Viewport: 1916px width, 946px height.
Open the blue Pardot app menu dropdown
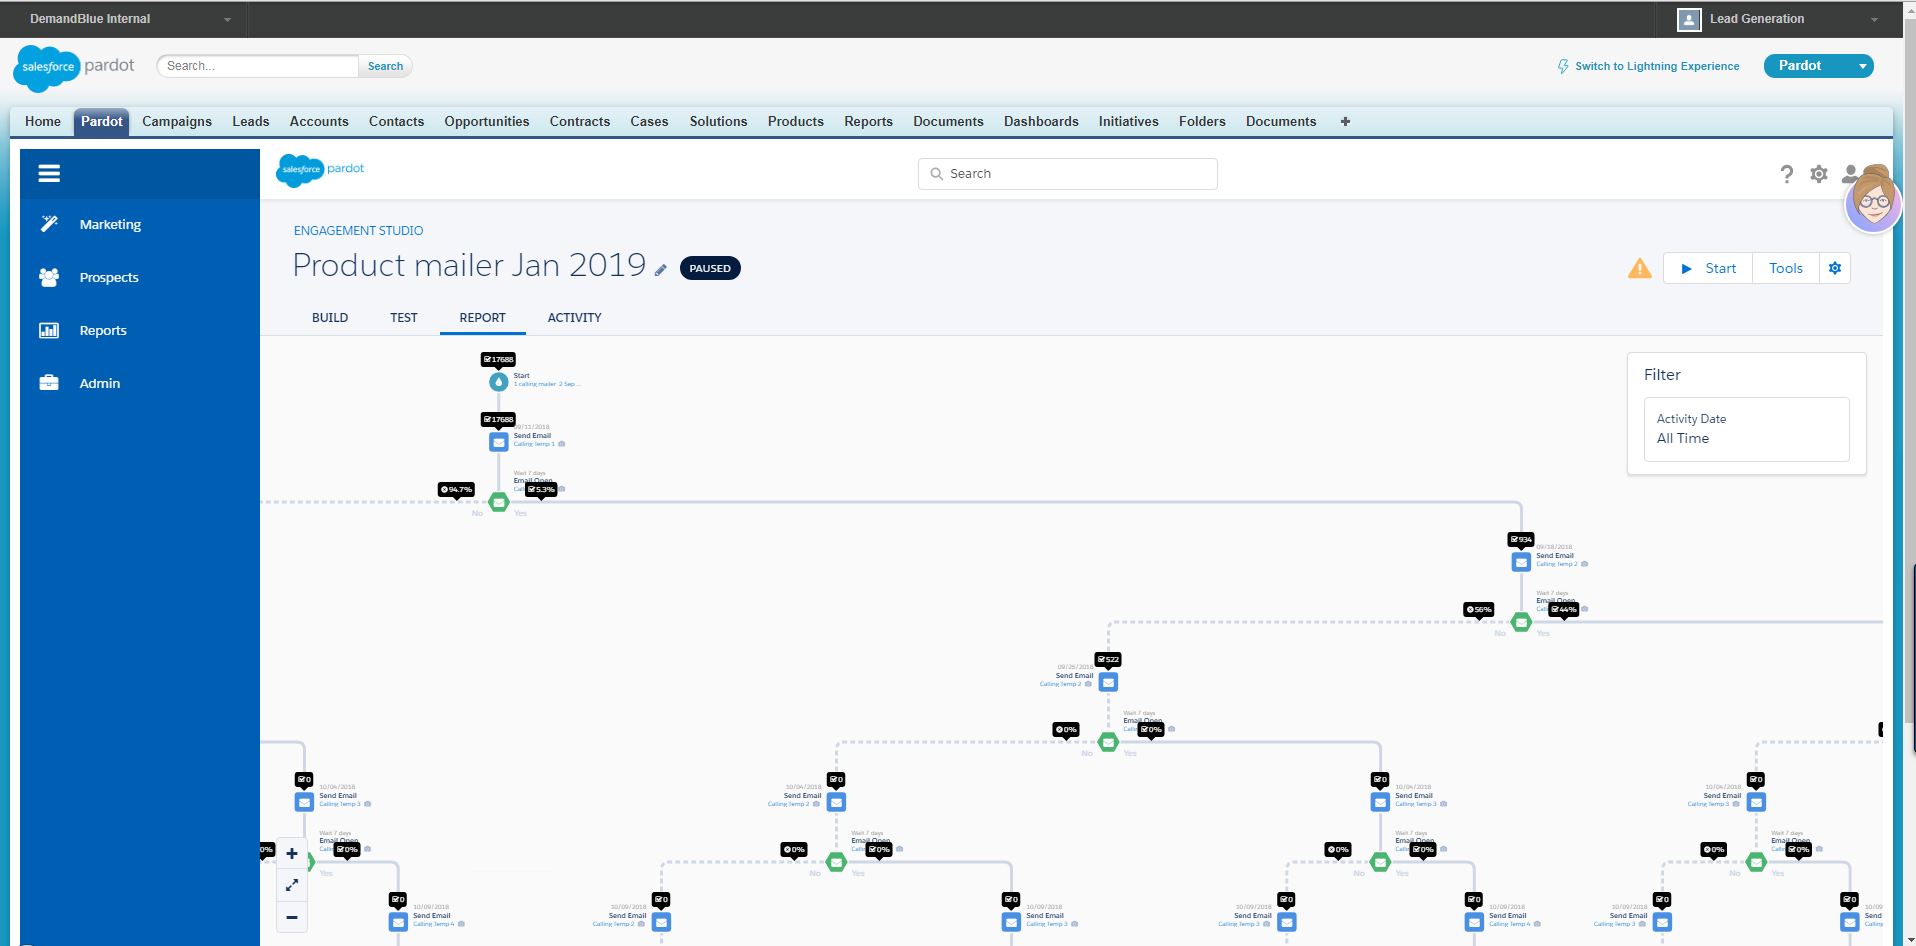[x=1862, y=66]
